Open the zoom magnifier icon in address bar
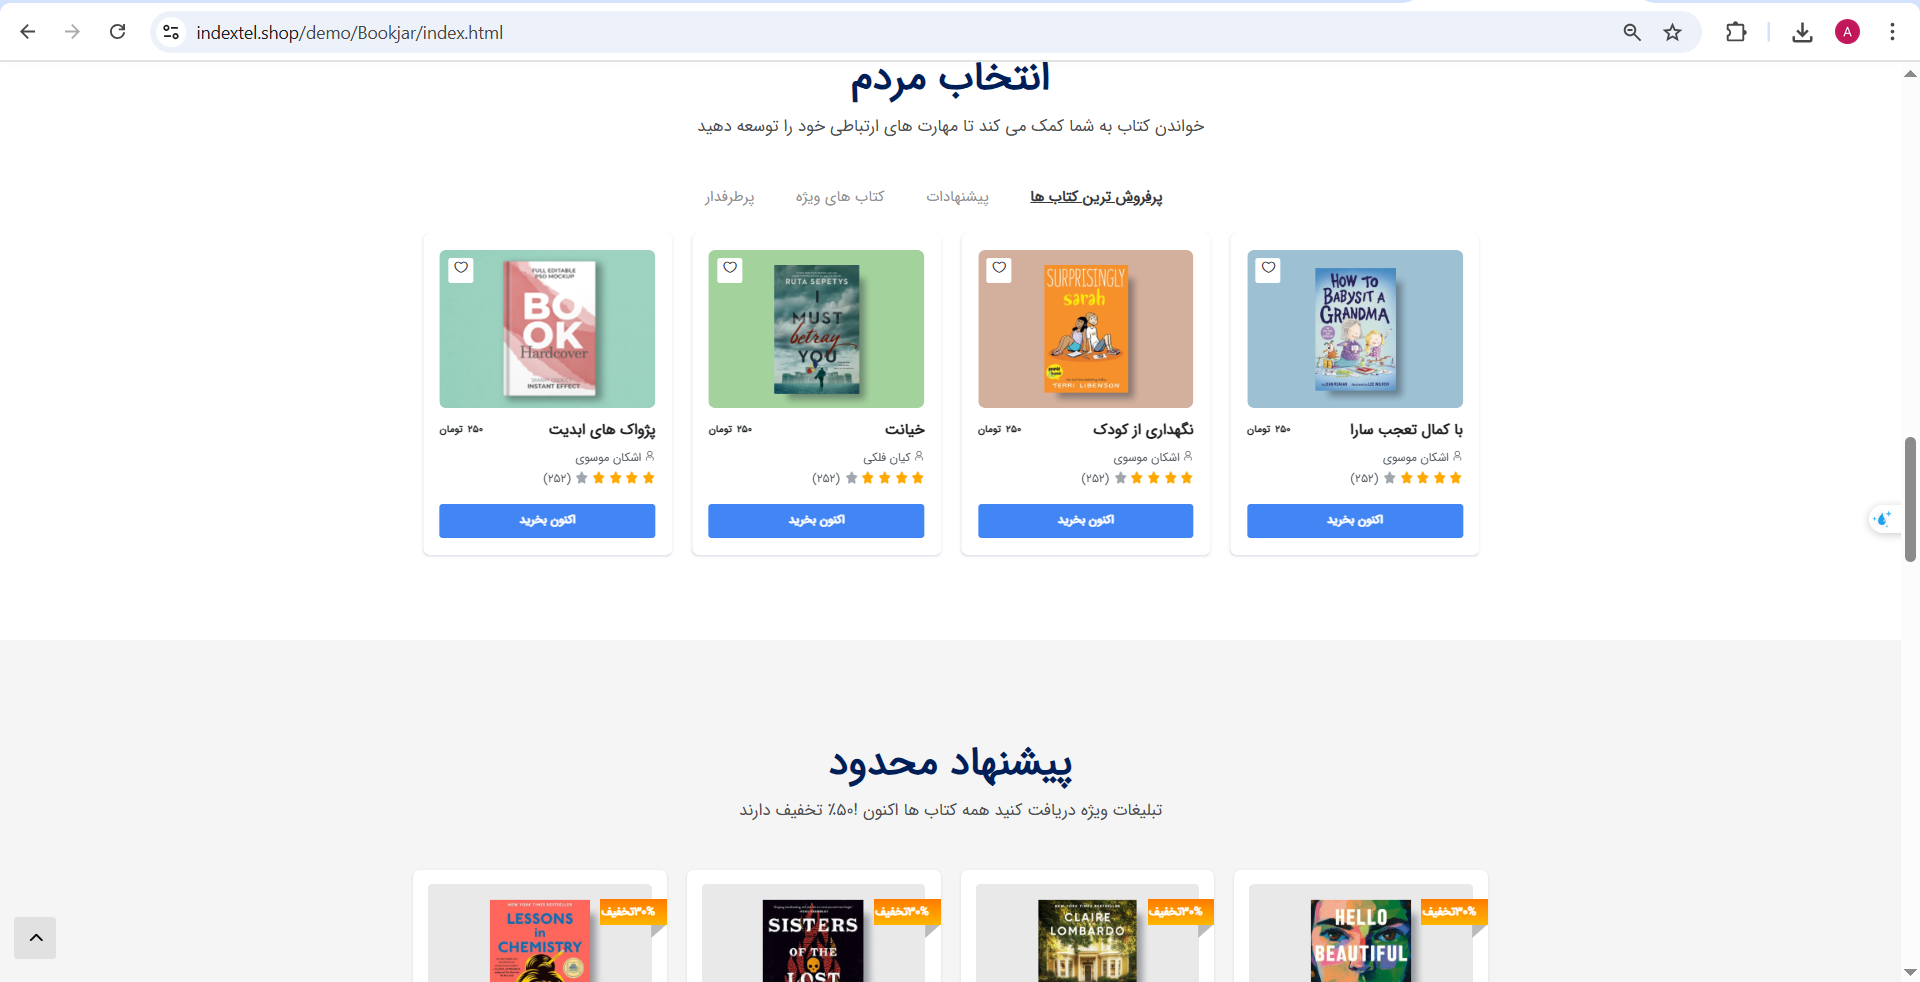 click(1632, 32)
